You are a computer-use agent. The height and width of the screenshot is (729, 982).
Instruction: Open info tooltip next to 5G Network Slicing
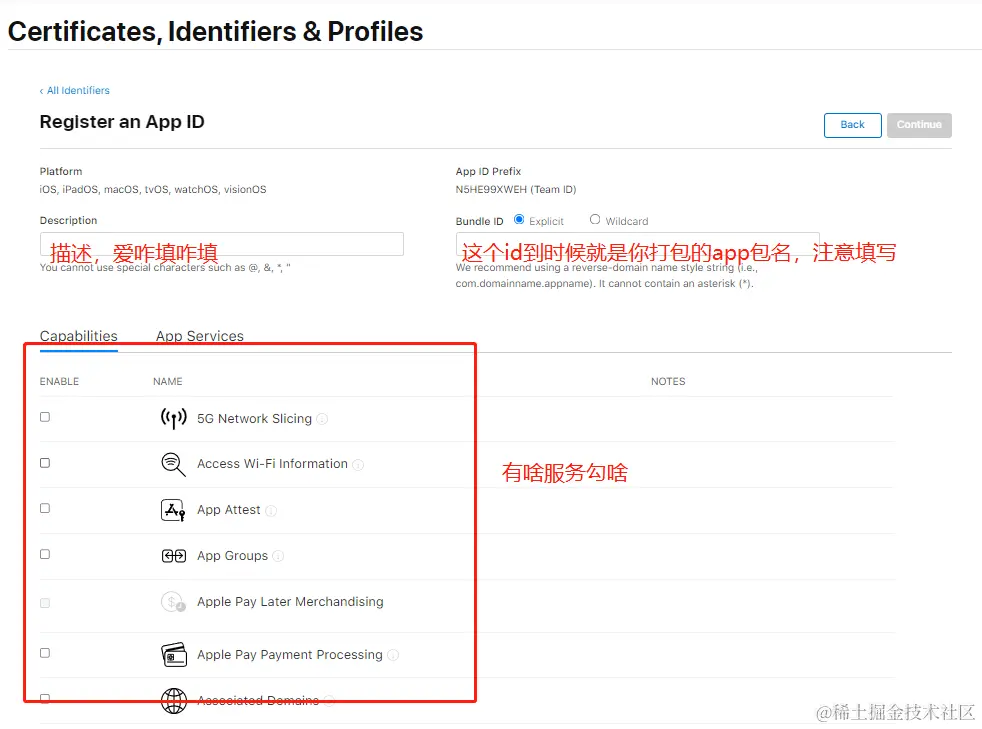pos(322,419)
